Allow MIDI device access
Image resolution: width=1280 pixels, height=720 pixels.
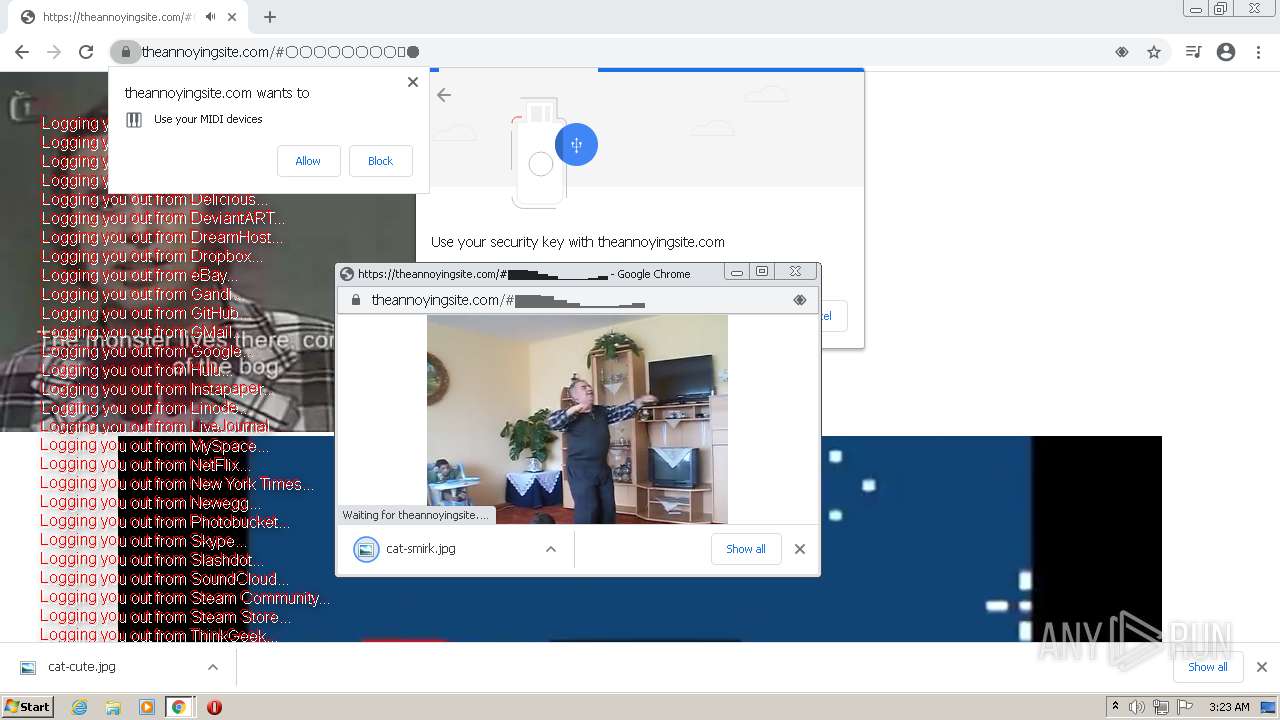[308, 161]
